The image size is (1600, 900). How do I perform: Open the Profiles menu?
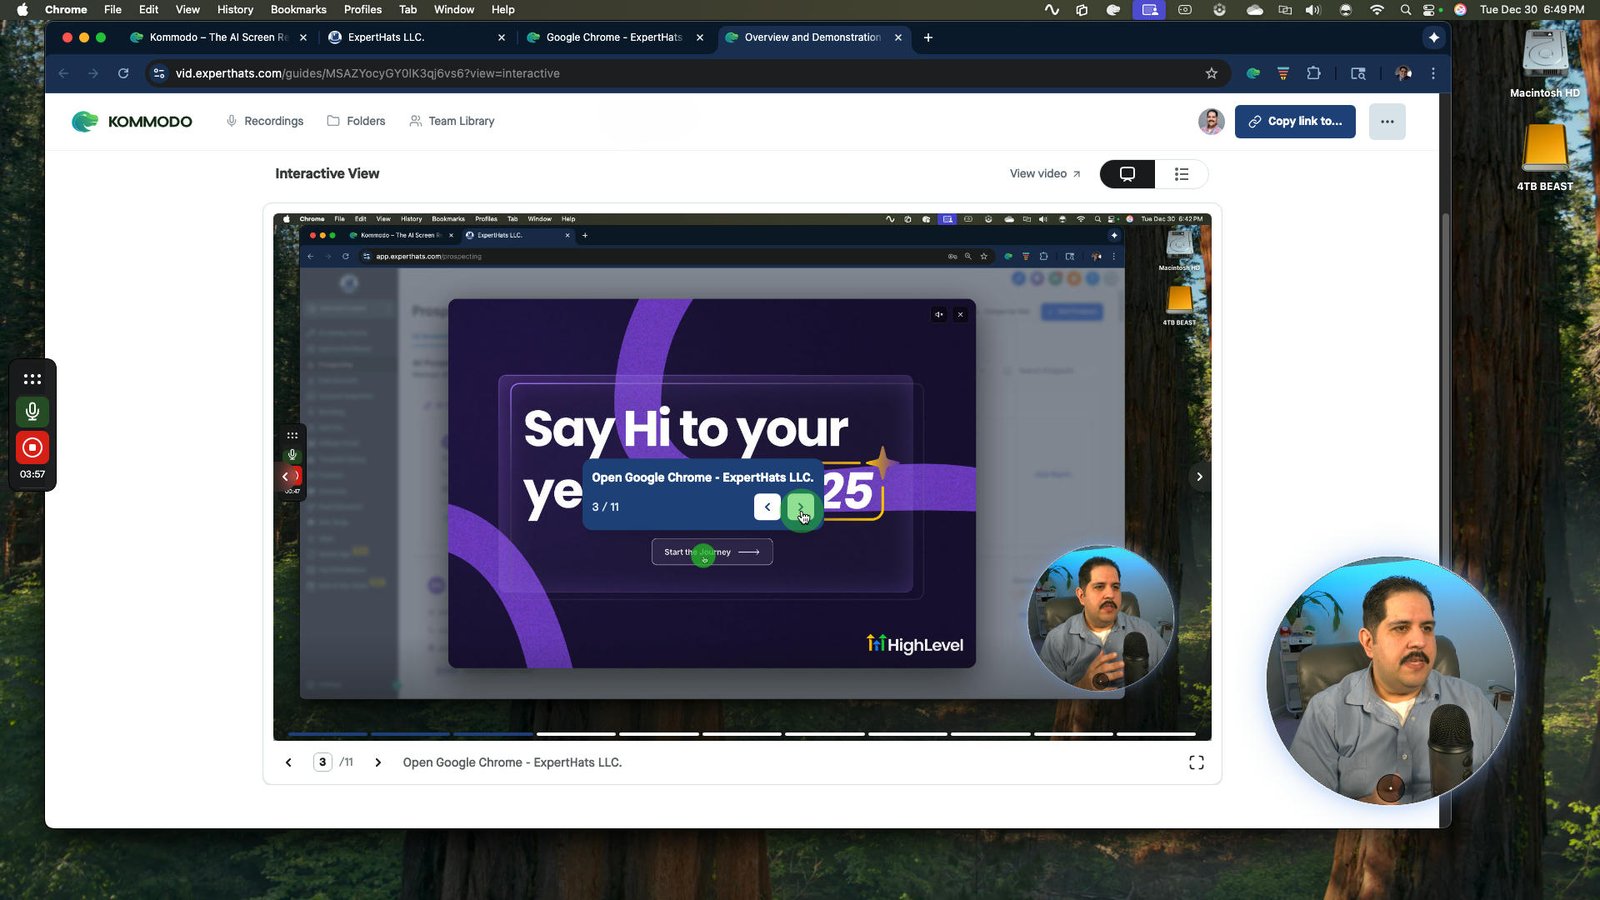coord(362,9)
